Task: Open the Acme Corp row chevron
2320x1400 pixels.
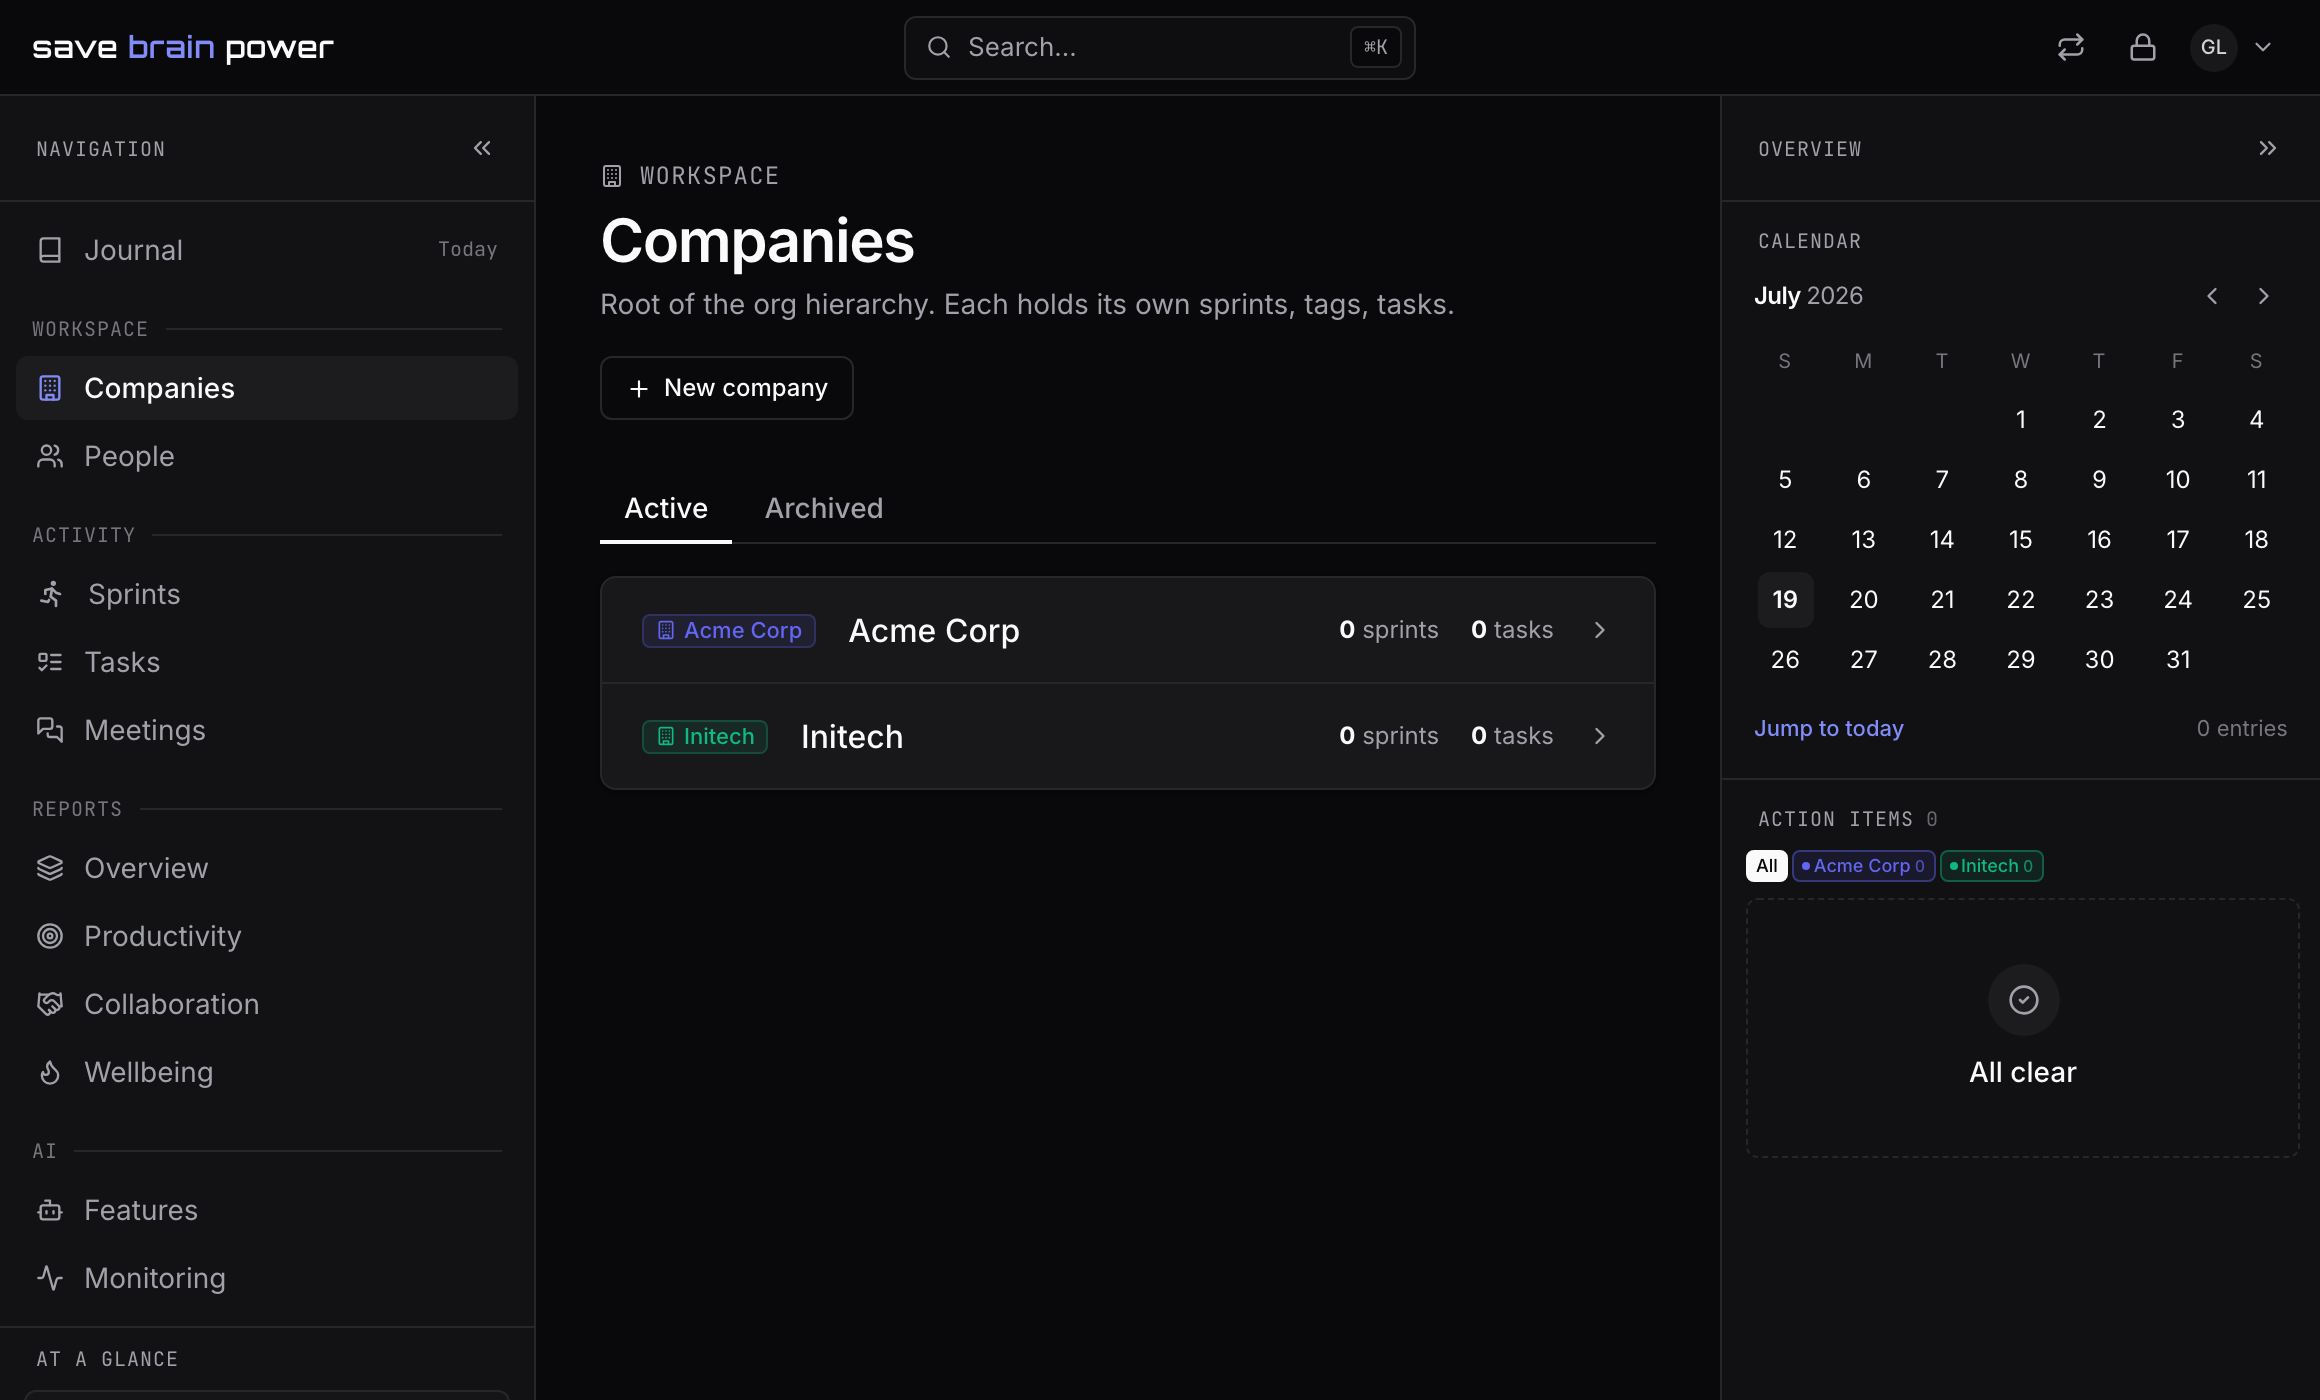Action: pos(1600,630)
